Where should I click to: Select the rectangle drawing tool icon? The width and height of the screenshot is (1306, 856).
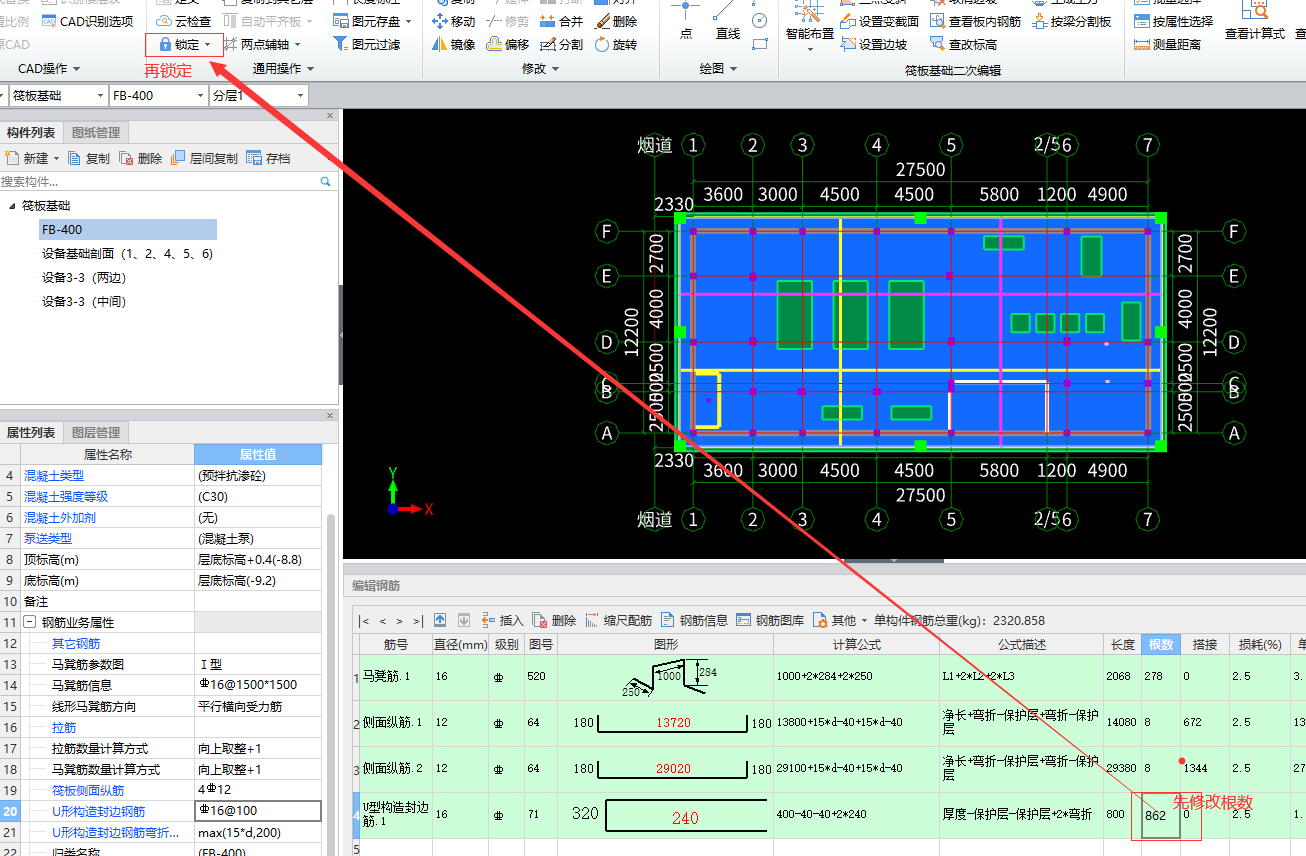click(760, 44)
